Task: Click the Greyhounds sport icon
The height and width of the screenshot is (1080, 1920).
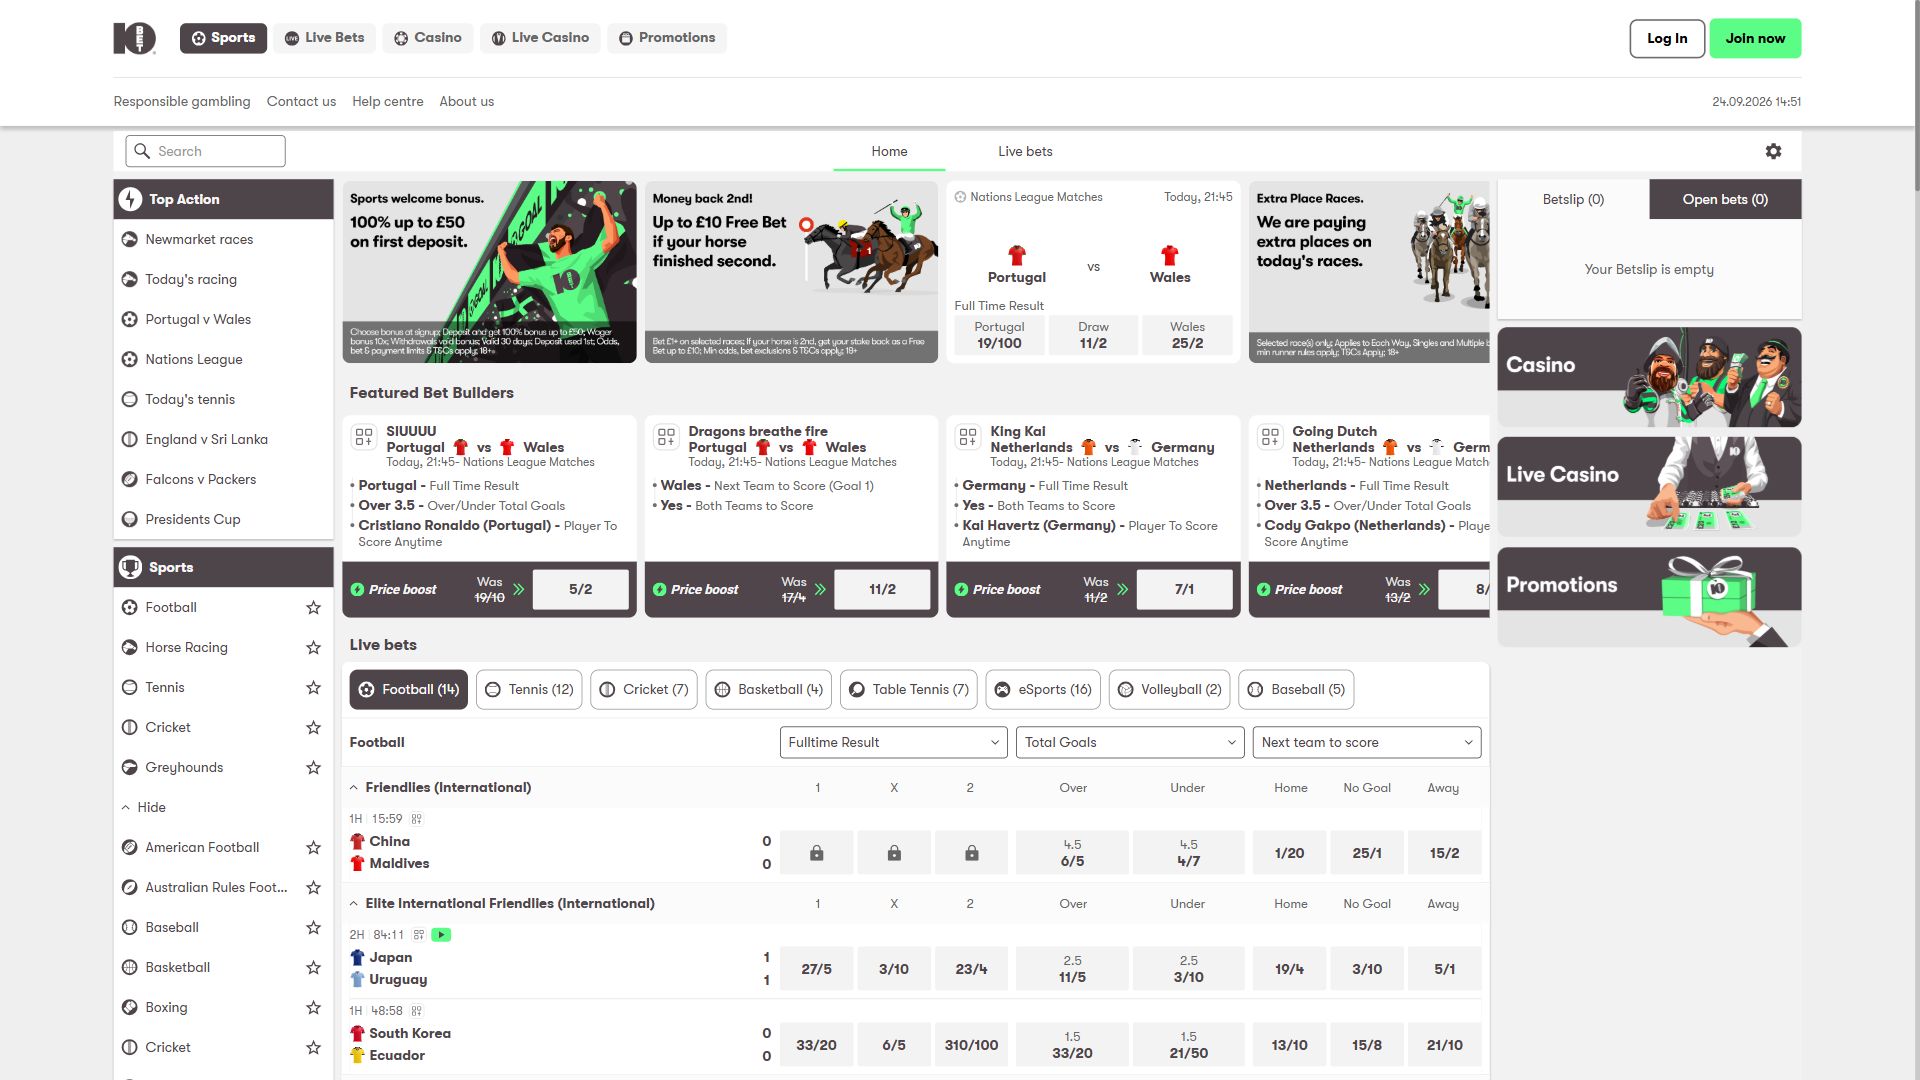Action: [129, 767]
